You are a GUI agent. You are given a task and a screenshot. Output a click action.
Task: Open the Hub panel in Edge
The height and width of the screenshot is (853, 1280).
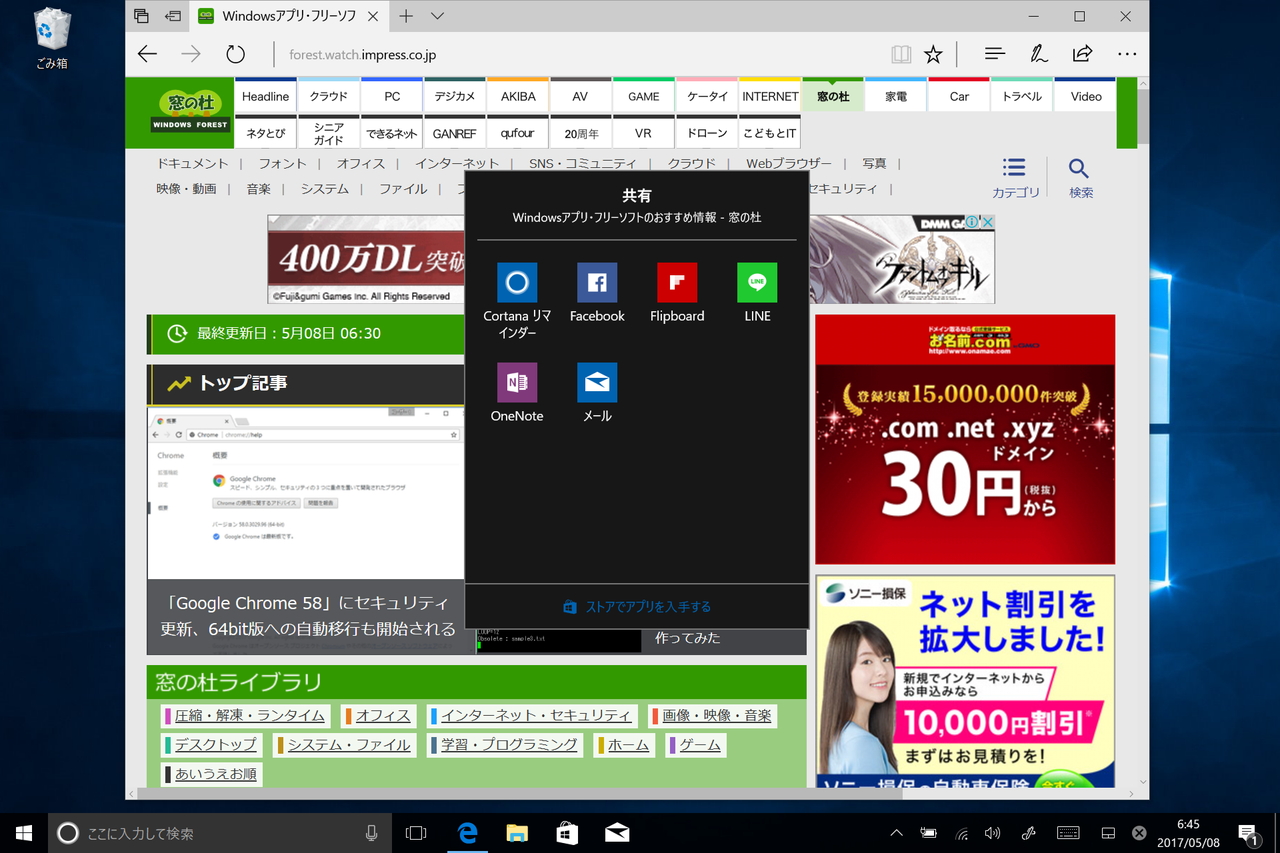point(994,54)
